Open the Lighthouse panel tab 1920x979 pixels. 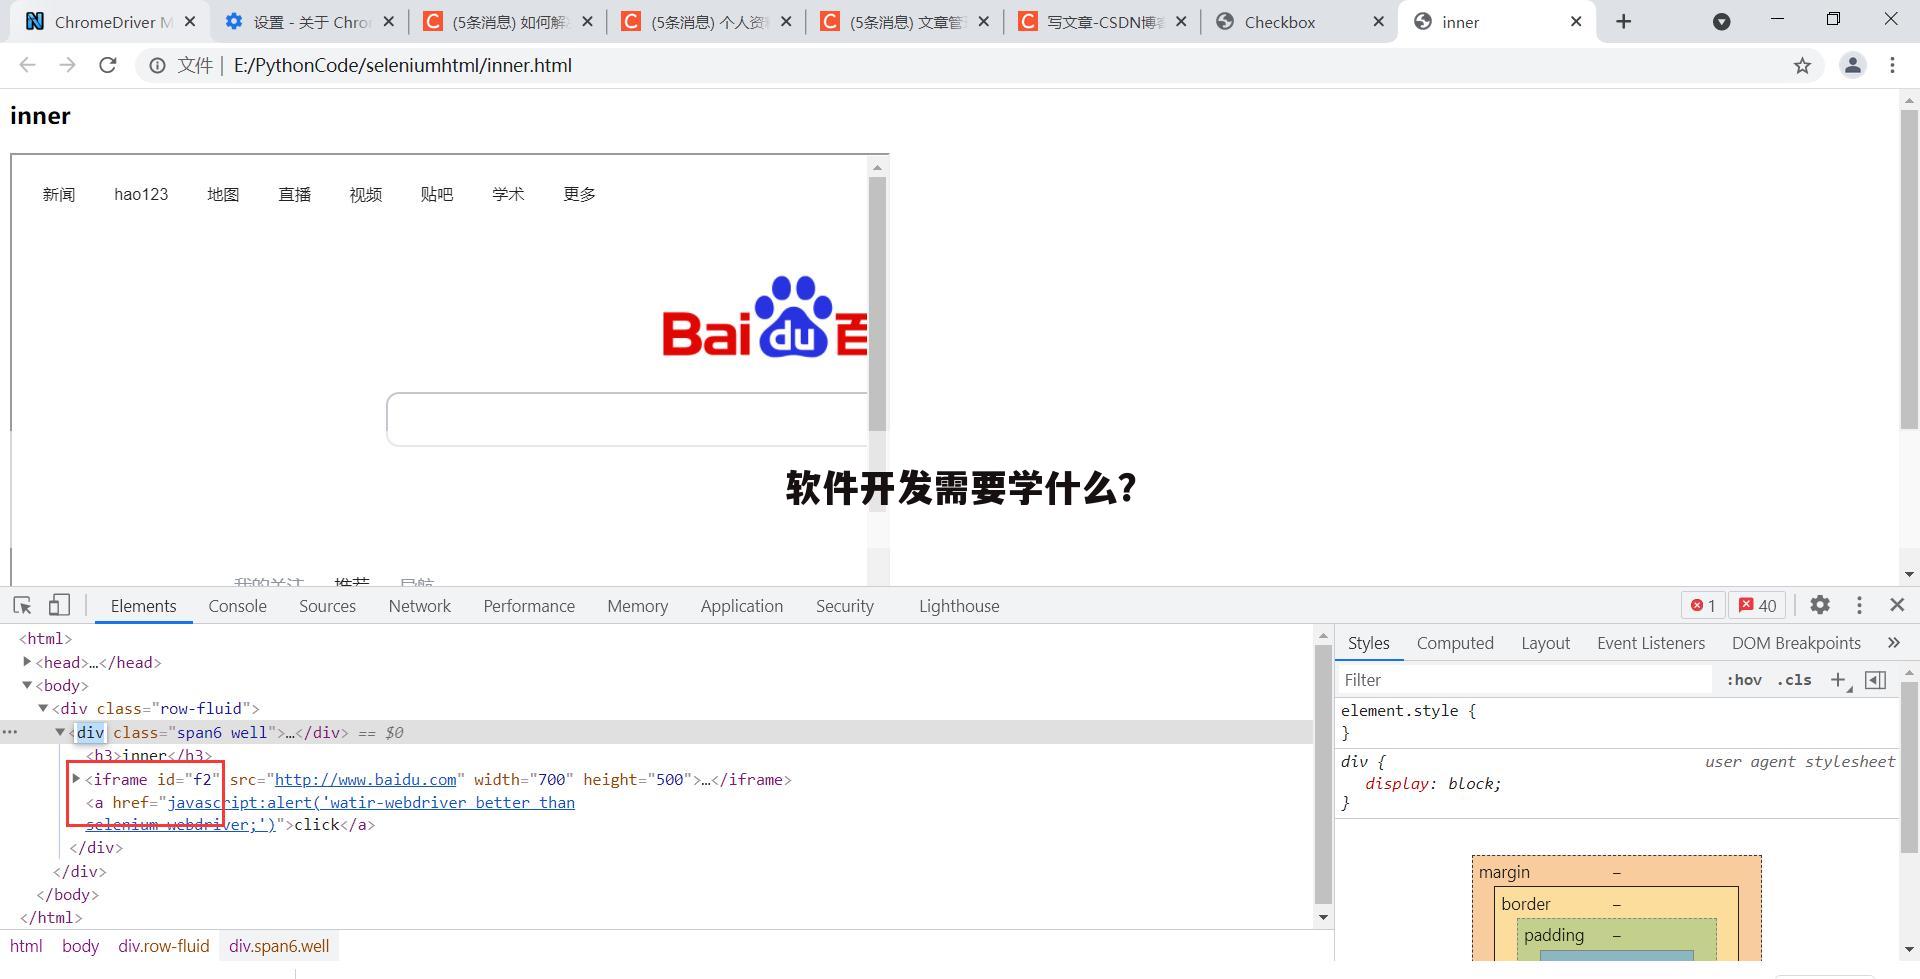(x=959, y=605)
